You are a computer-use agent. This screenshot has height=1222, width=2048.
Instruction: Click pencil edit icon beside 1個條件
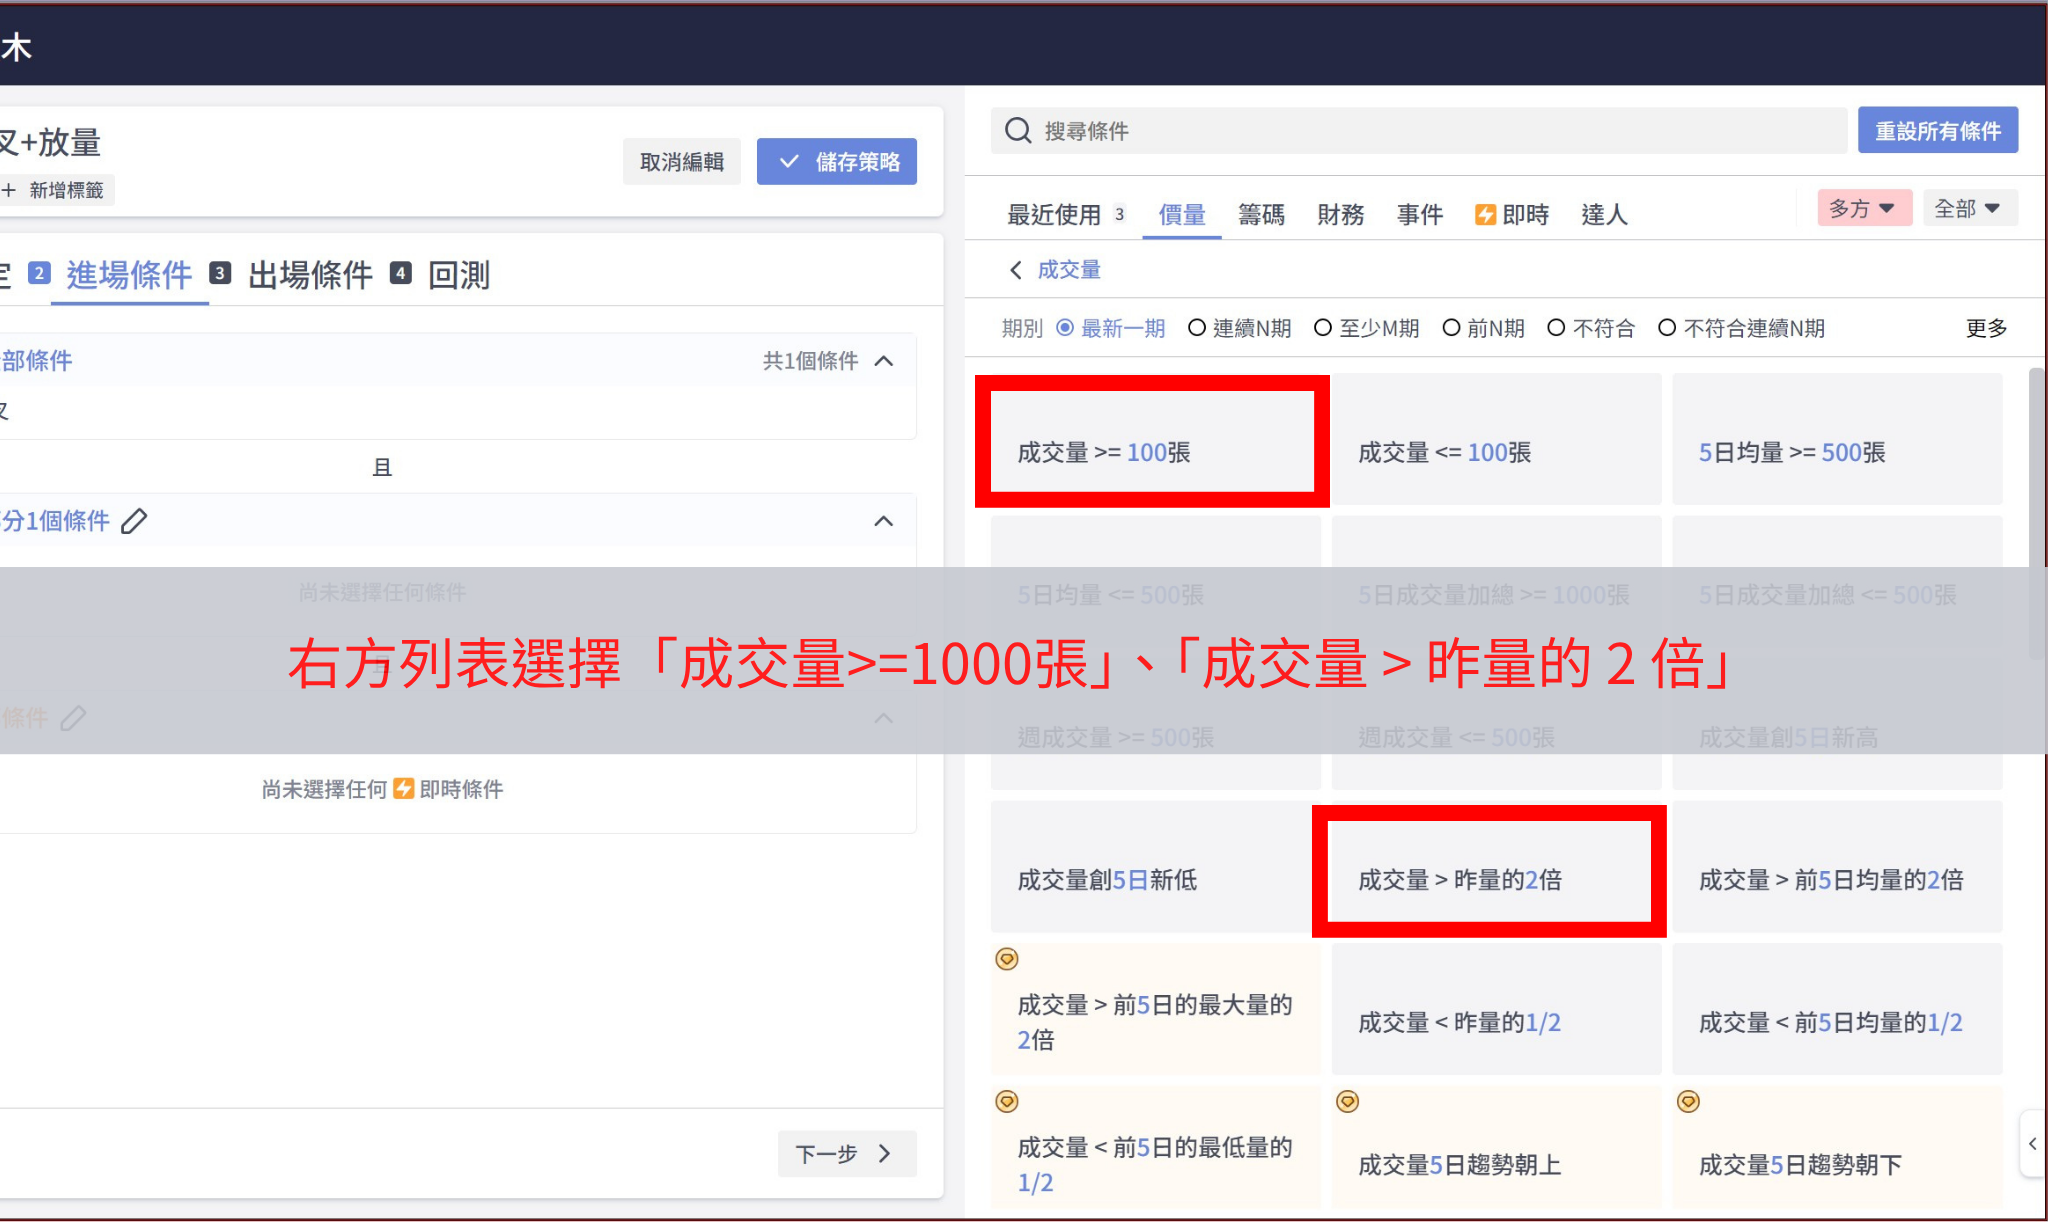(134, 521)
